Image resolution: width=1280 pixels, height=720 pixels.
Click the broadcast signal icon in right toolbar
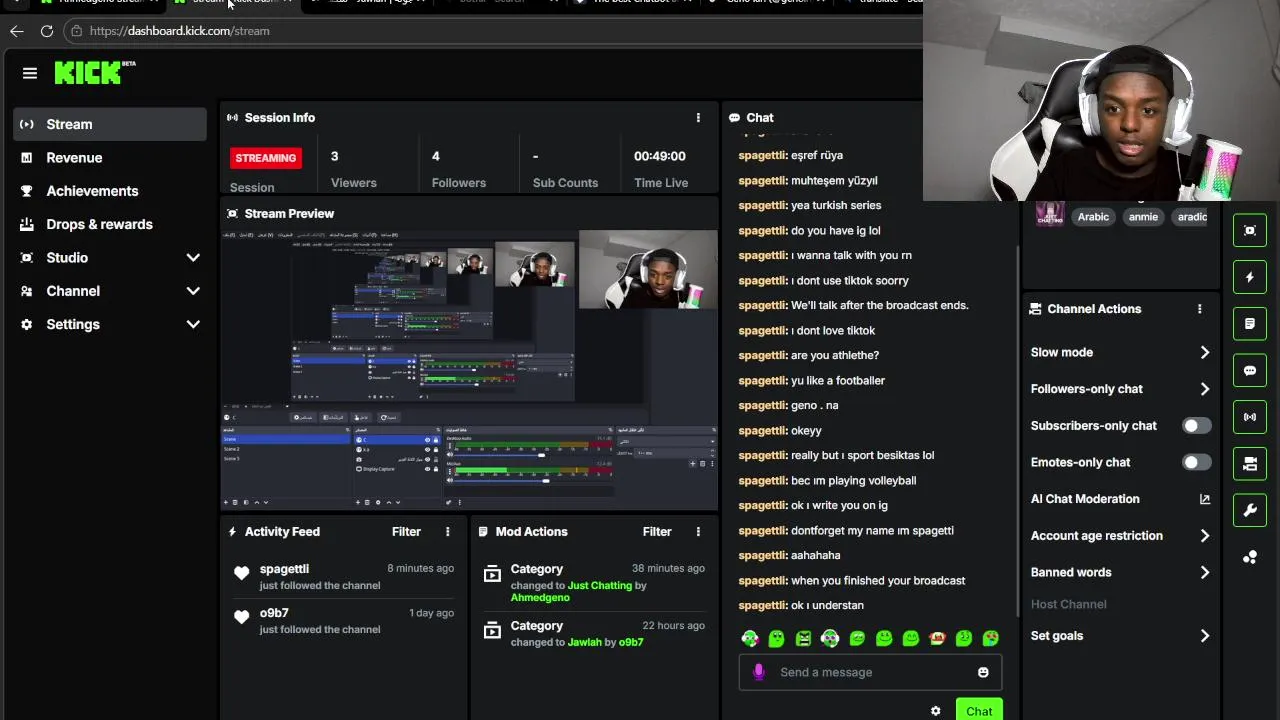point(1250,417)
